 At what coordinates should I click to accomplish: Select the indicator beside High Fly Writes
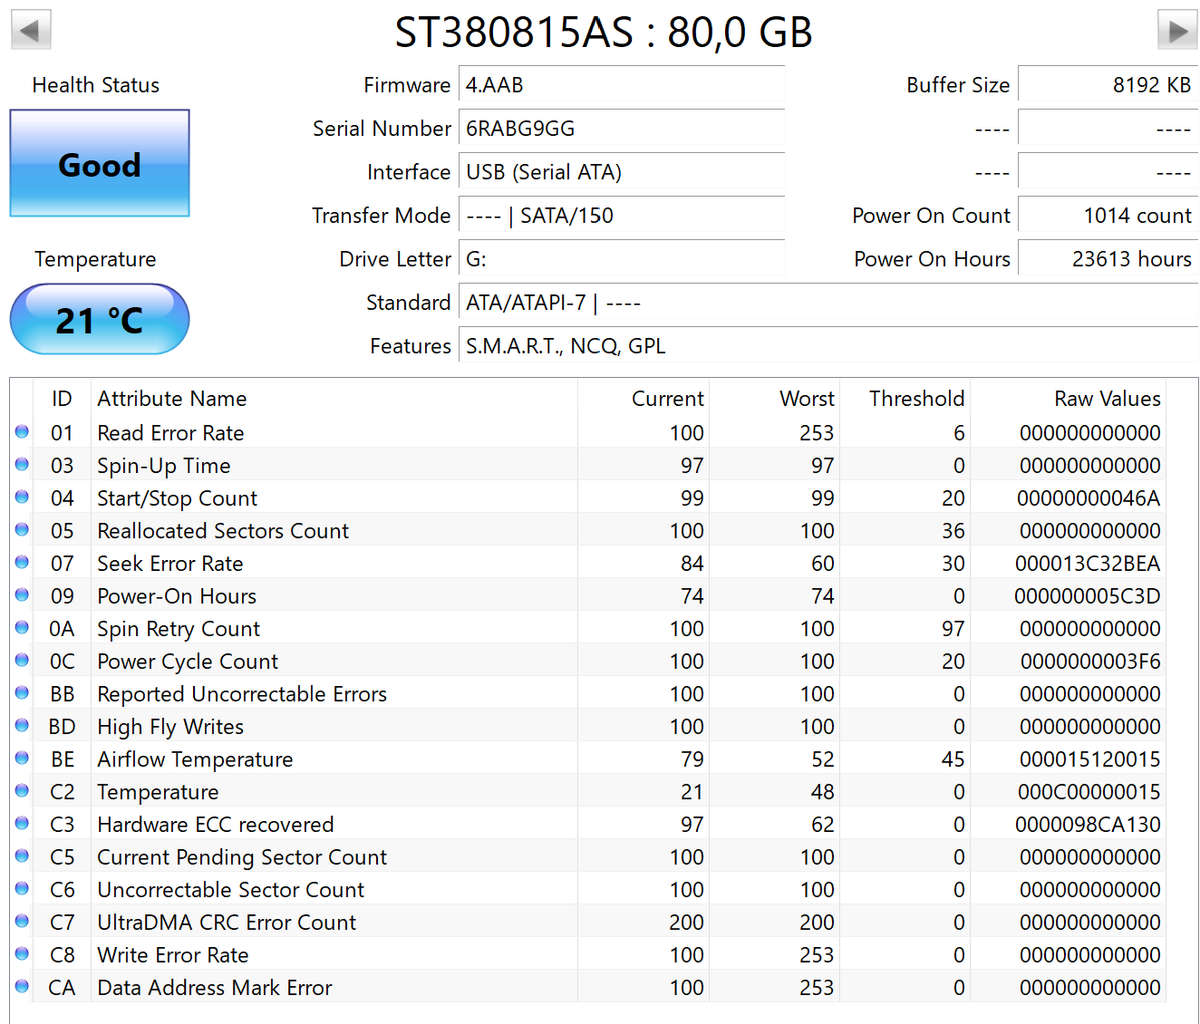coord(22,725)
